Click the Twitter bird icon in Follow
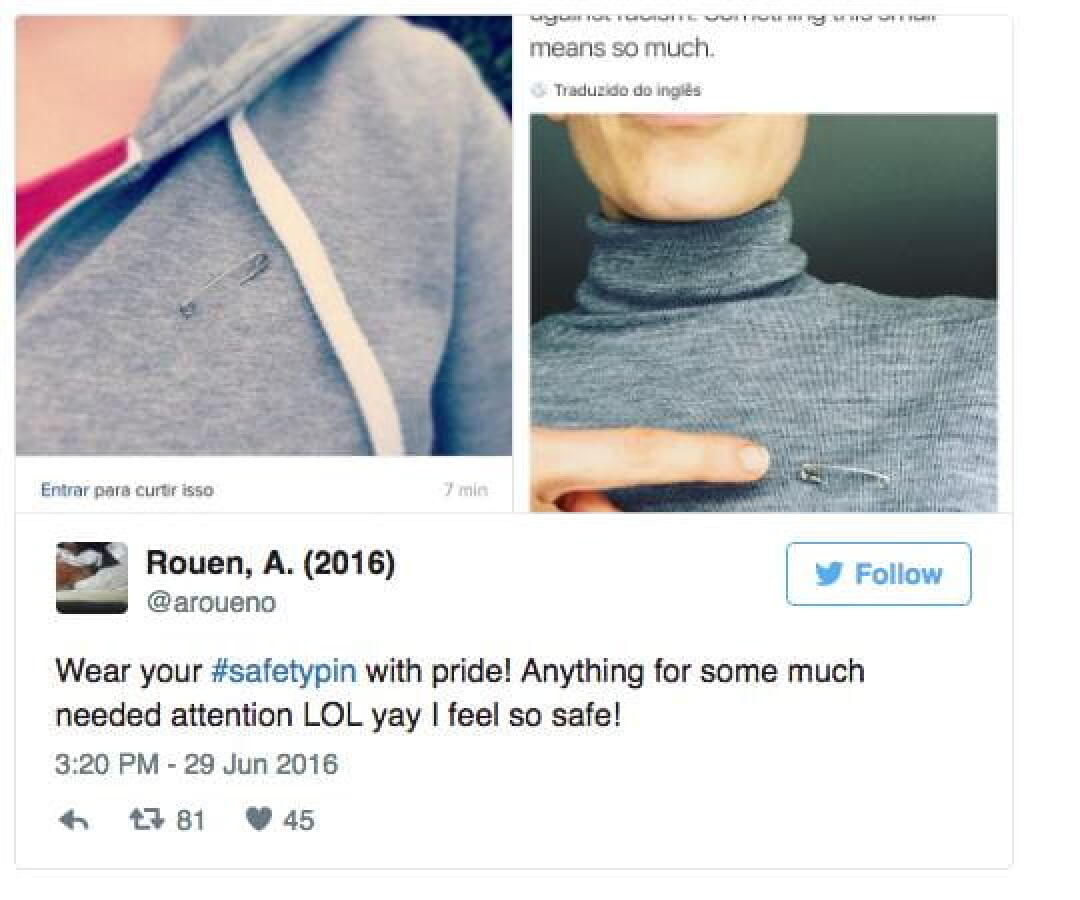This screenshot has height=900, width=1080. 829,574
